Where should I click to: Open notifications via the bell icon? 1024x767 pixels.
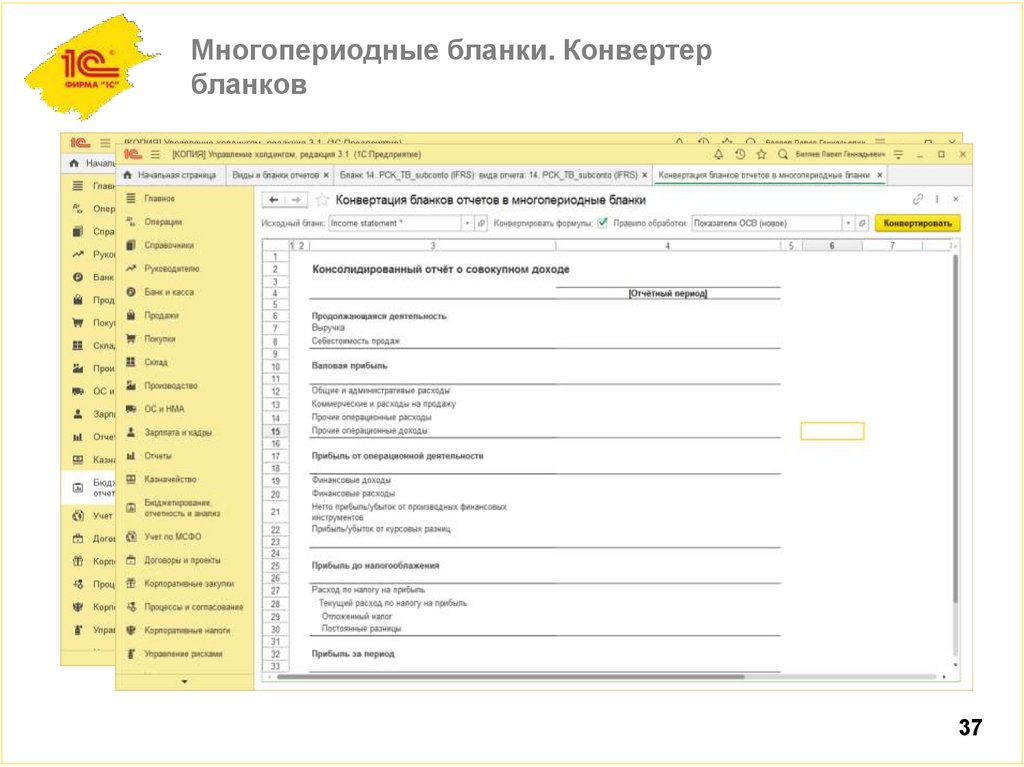[x=718, y=153]
